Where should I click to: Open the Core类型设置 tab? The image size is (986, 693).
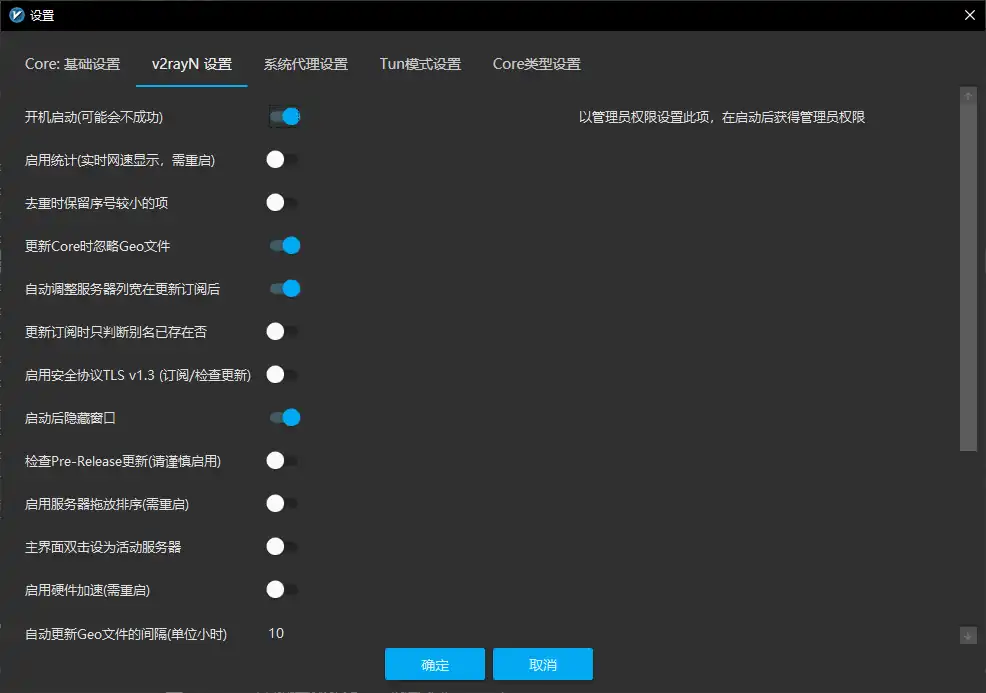point(536,64)
